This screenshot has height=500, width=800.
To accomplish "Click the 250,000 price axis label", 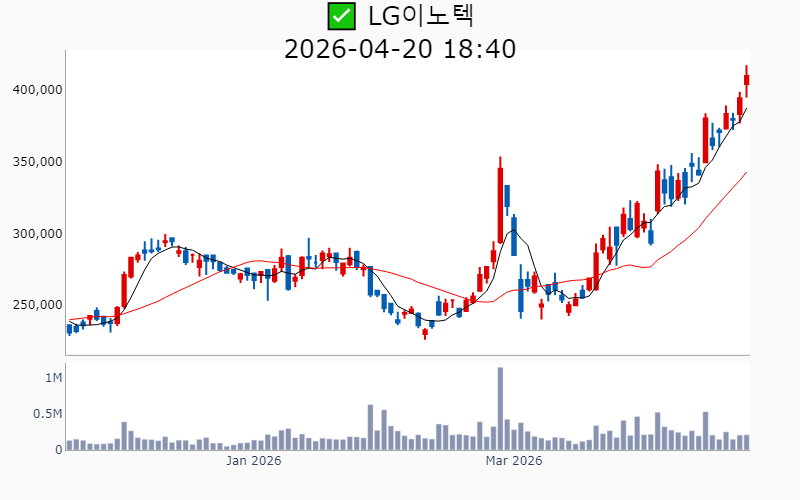I will coord(37,305).
